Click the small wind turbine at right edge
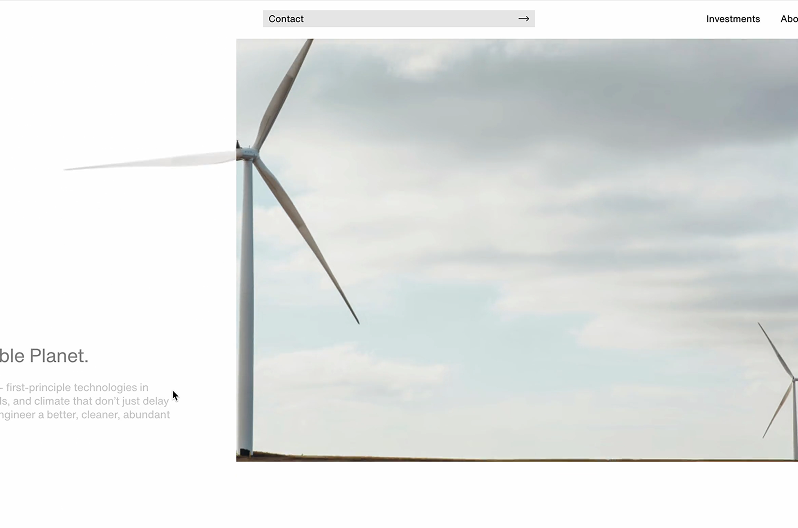The image size is (798, 528). tap(786, 385)
